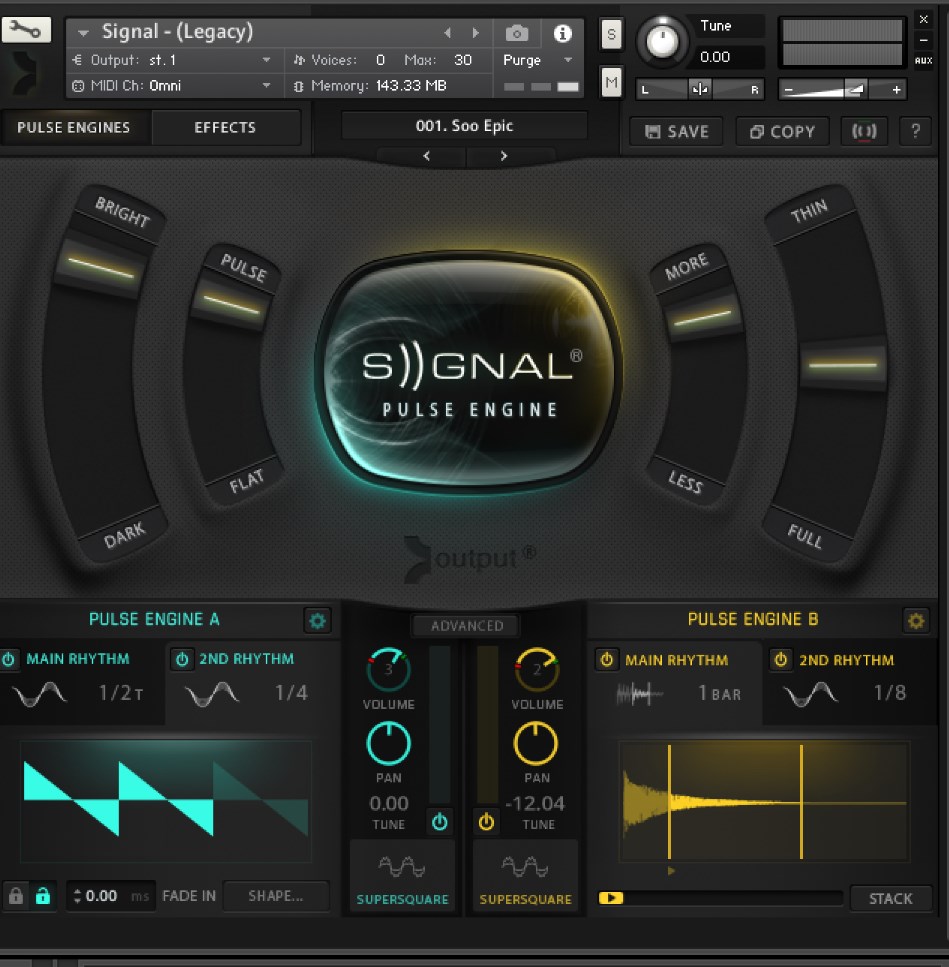Image resolution: width=949 pixels, height=967 pixels.
Task: Click the wrench icon to edit instrument
Action: (x=26, y=29)
